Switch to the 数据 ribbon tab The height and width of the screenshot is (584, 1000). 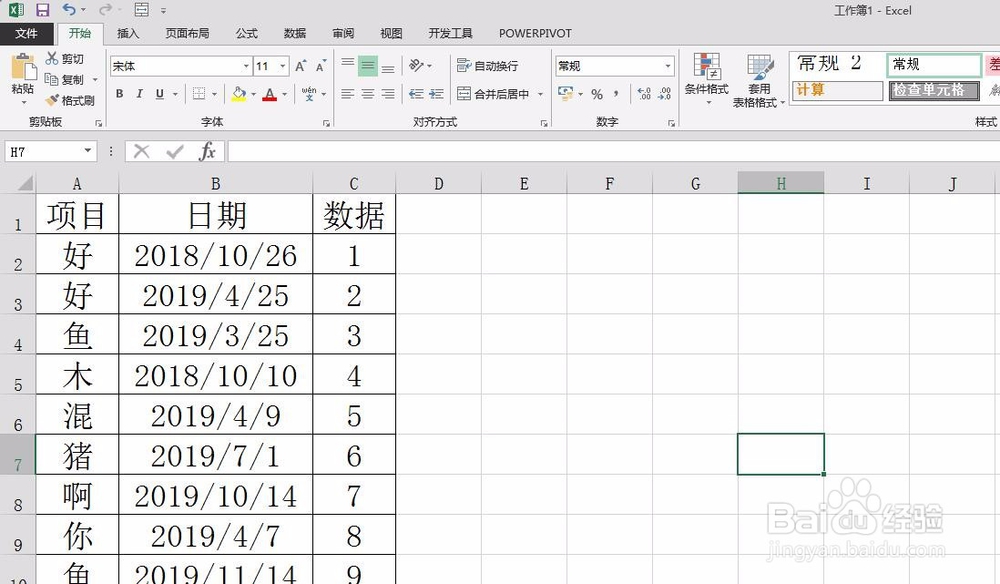pos(294,33)
